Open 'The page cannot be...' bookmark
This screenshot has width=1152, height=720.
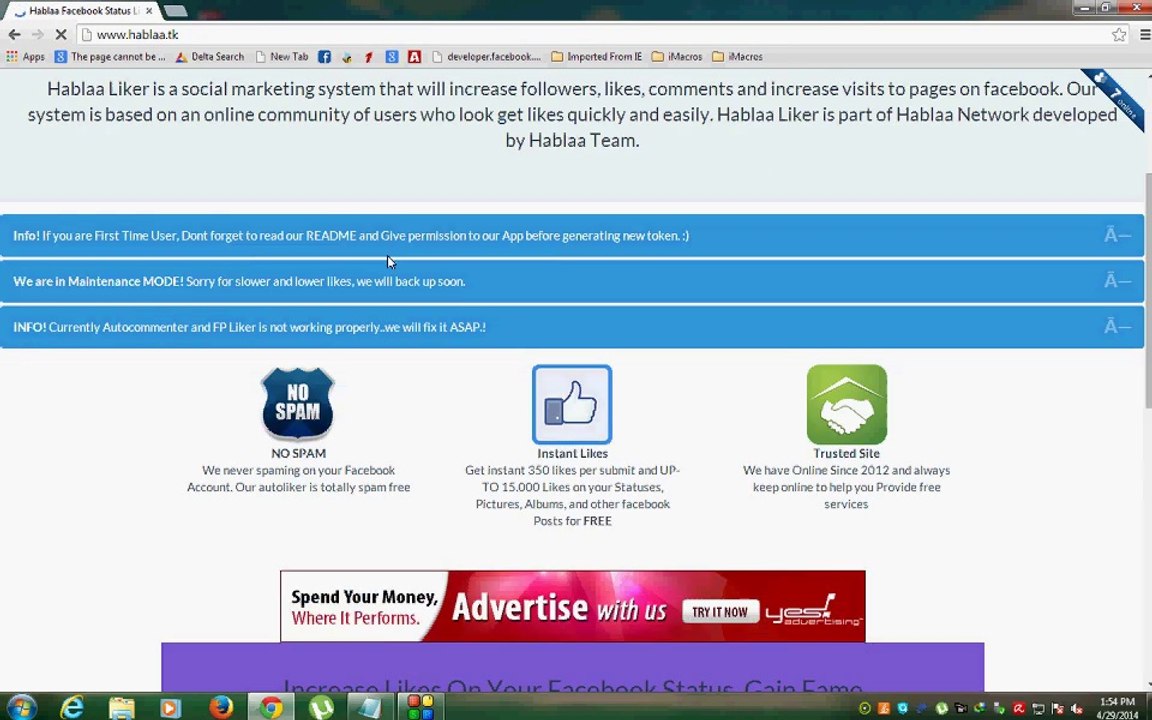point(110,57)
